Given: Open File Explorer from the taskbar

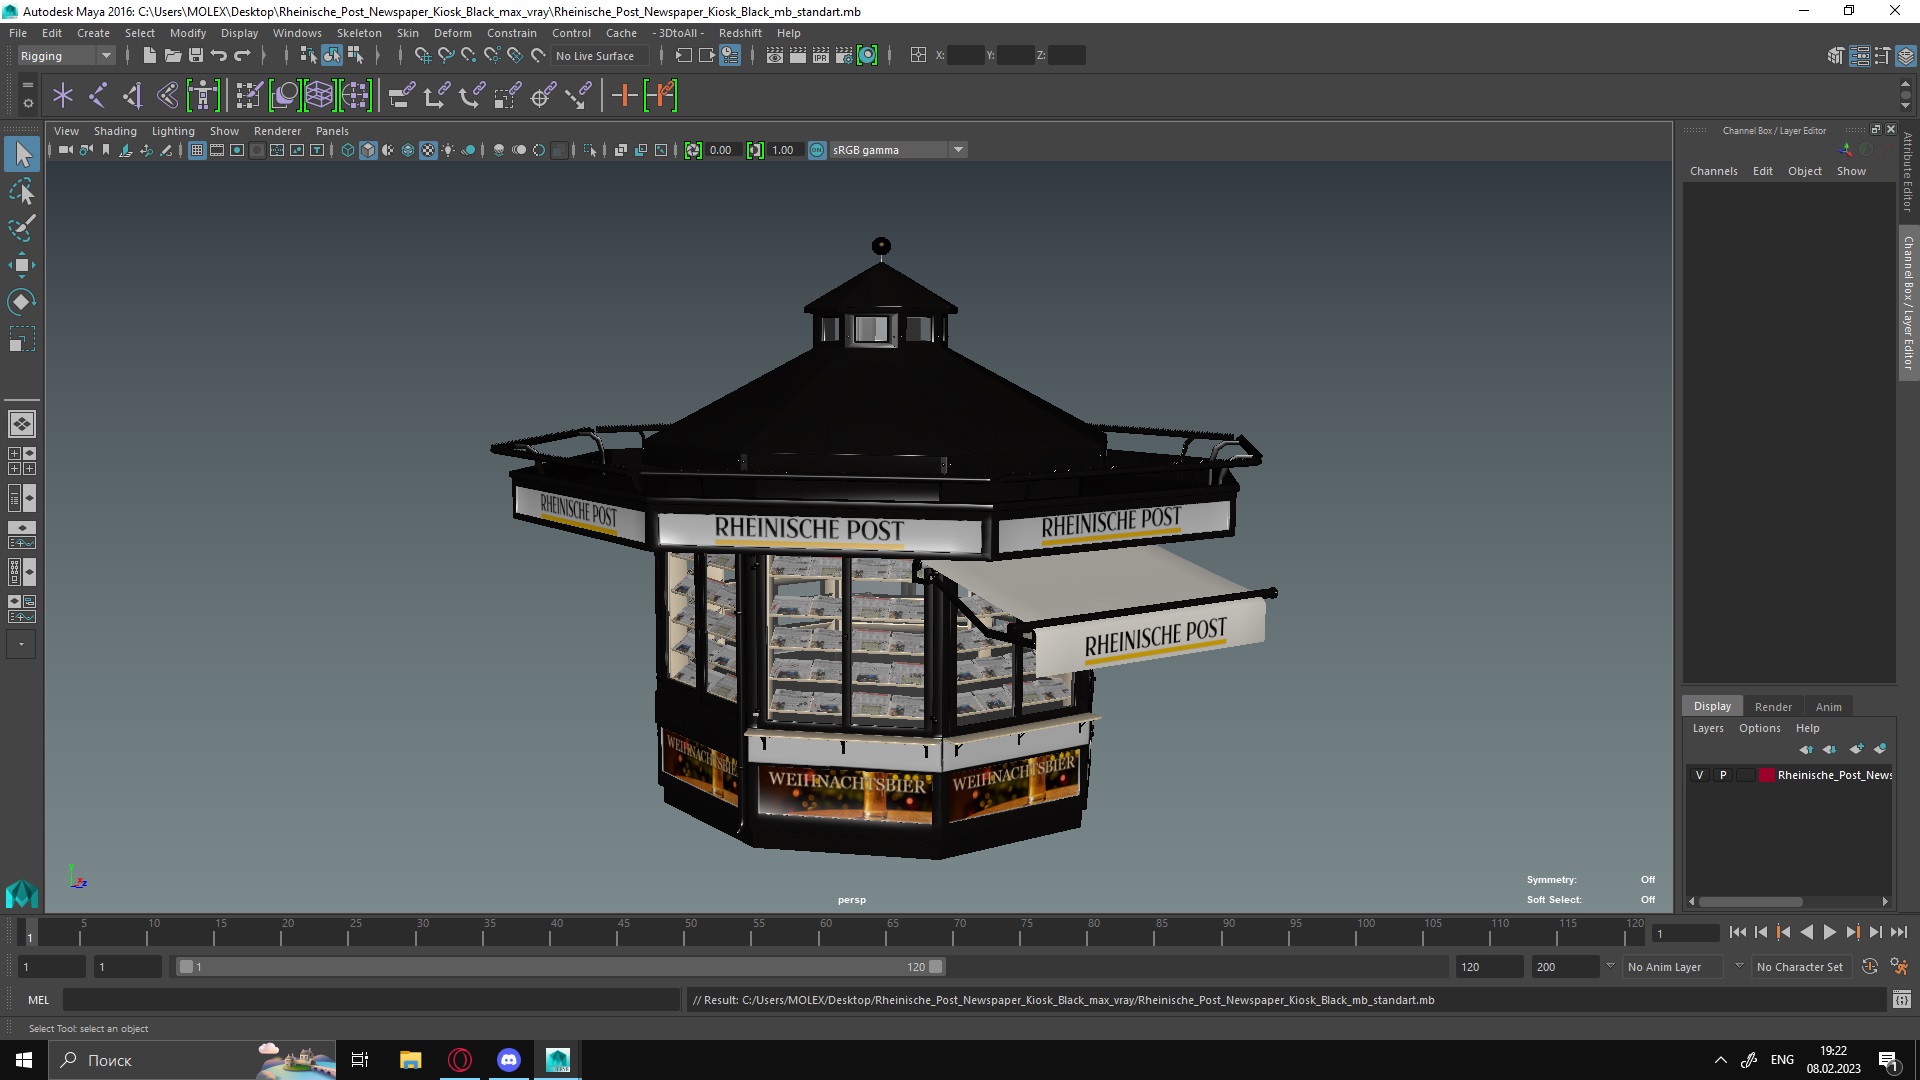Looking at the screenshot, I should 410,1060.
